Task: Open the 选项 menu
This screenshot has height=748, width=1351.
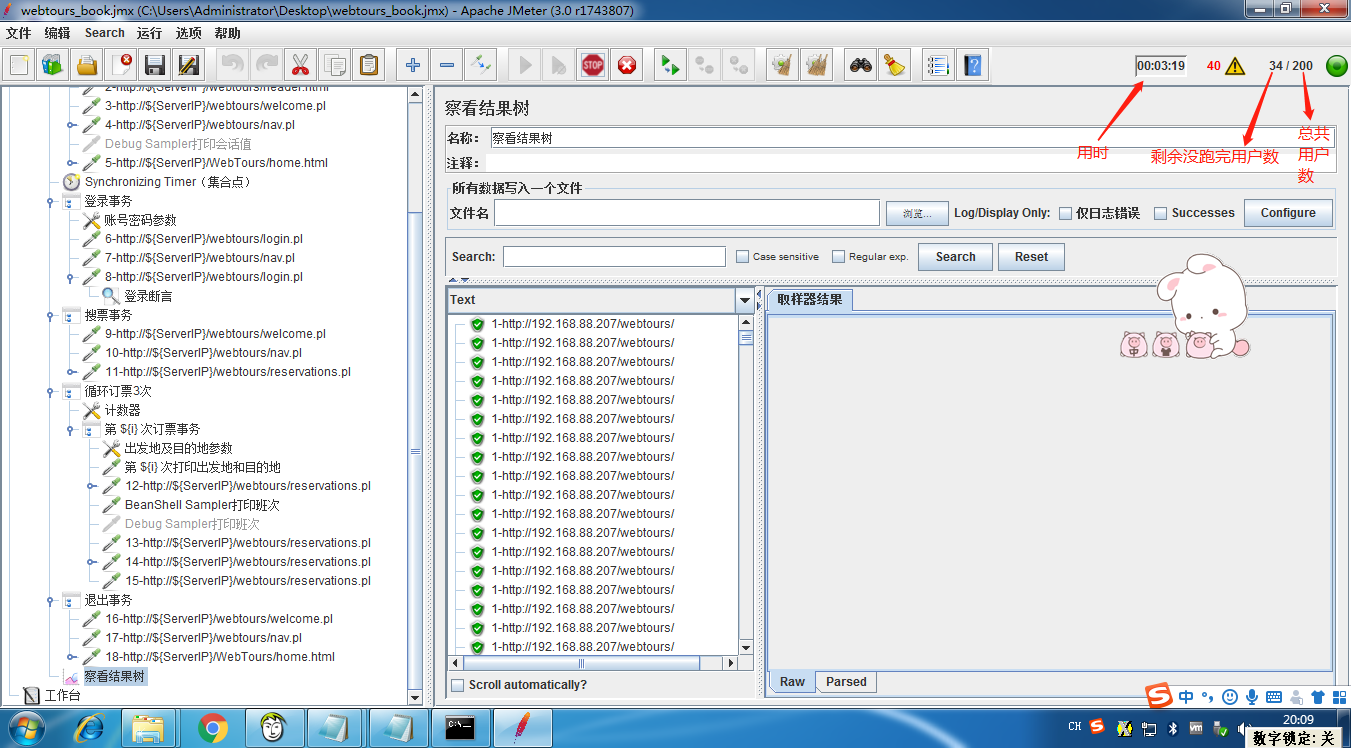Action: [188, 33]
